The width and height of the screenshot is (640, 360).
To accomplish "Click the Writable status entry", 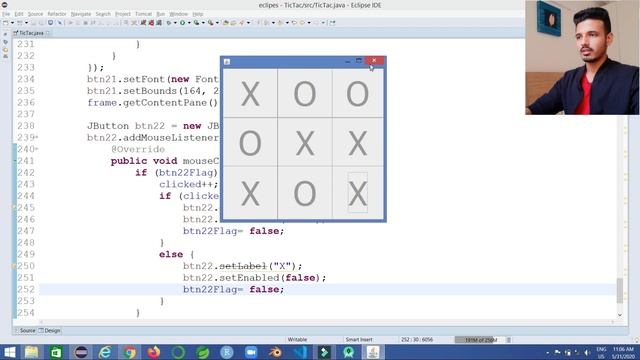I will pos(297,340).
